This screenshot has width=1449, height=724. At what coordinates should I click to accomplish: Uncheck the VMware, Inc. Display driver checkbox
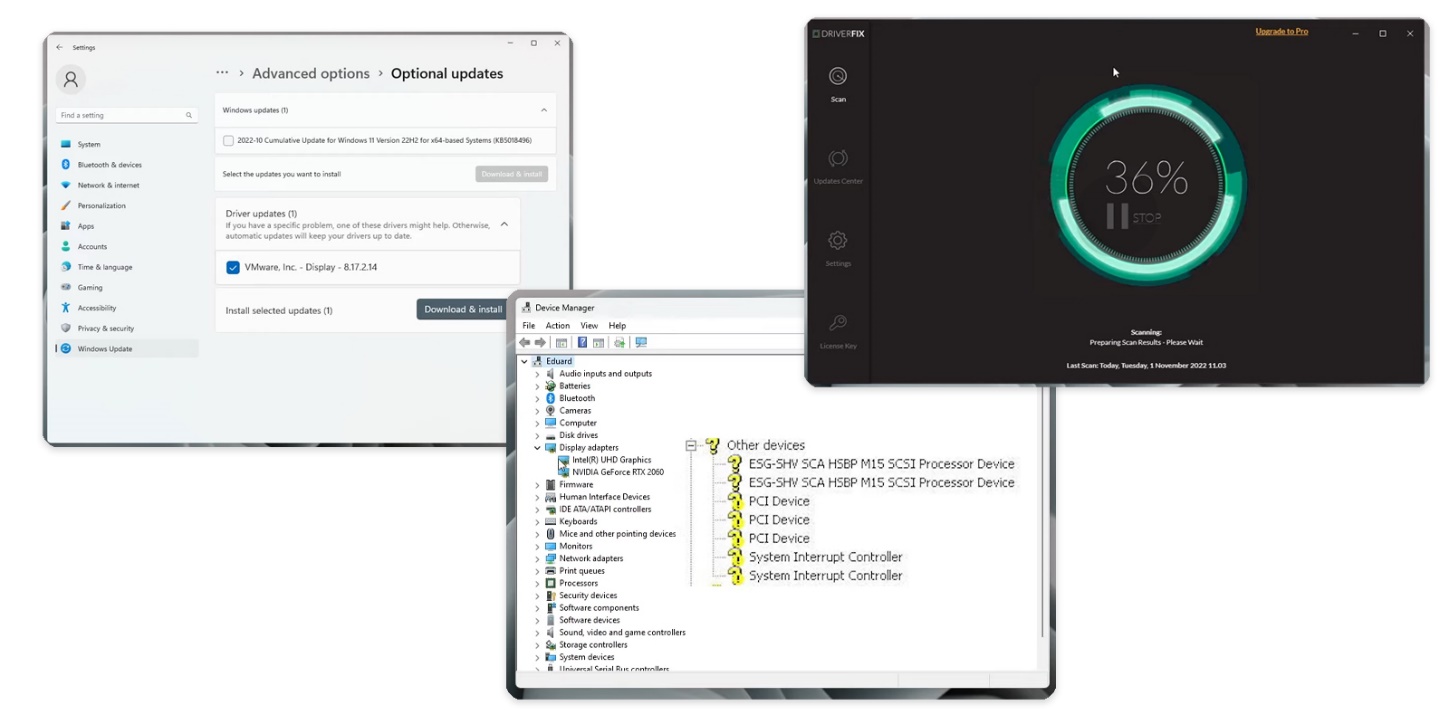point(233,268)
